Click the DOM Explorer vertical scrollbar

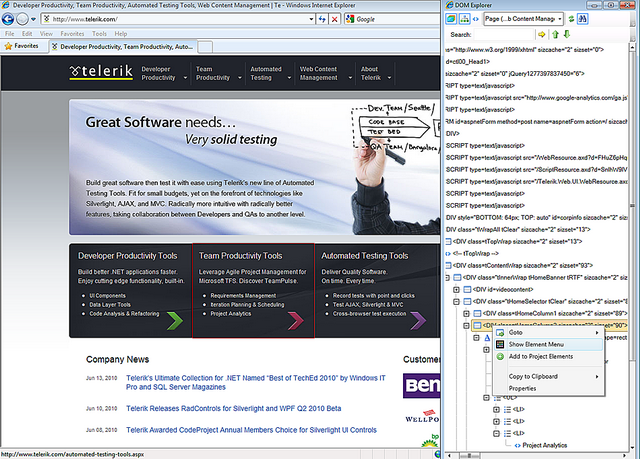pos(632,245)
